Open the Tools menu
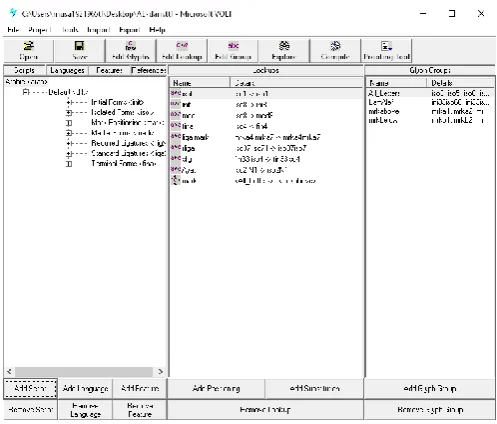The height and width of the screenshot is (424, 497). 70,30
